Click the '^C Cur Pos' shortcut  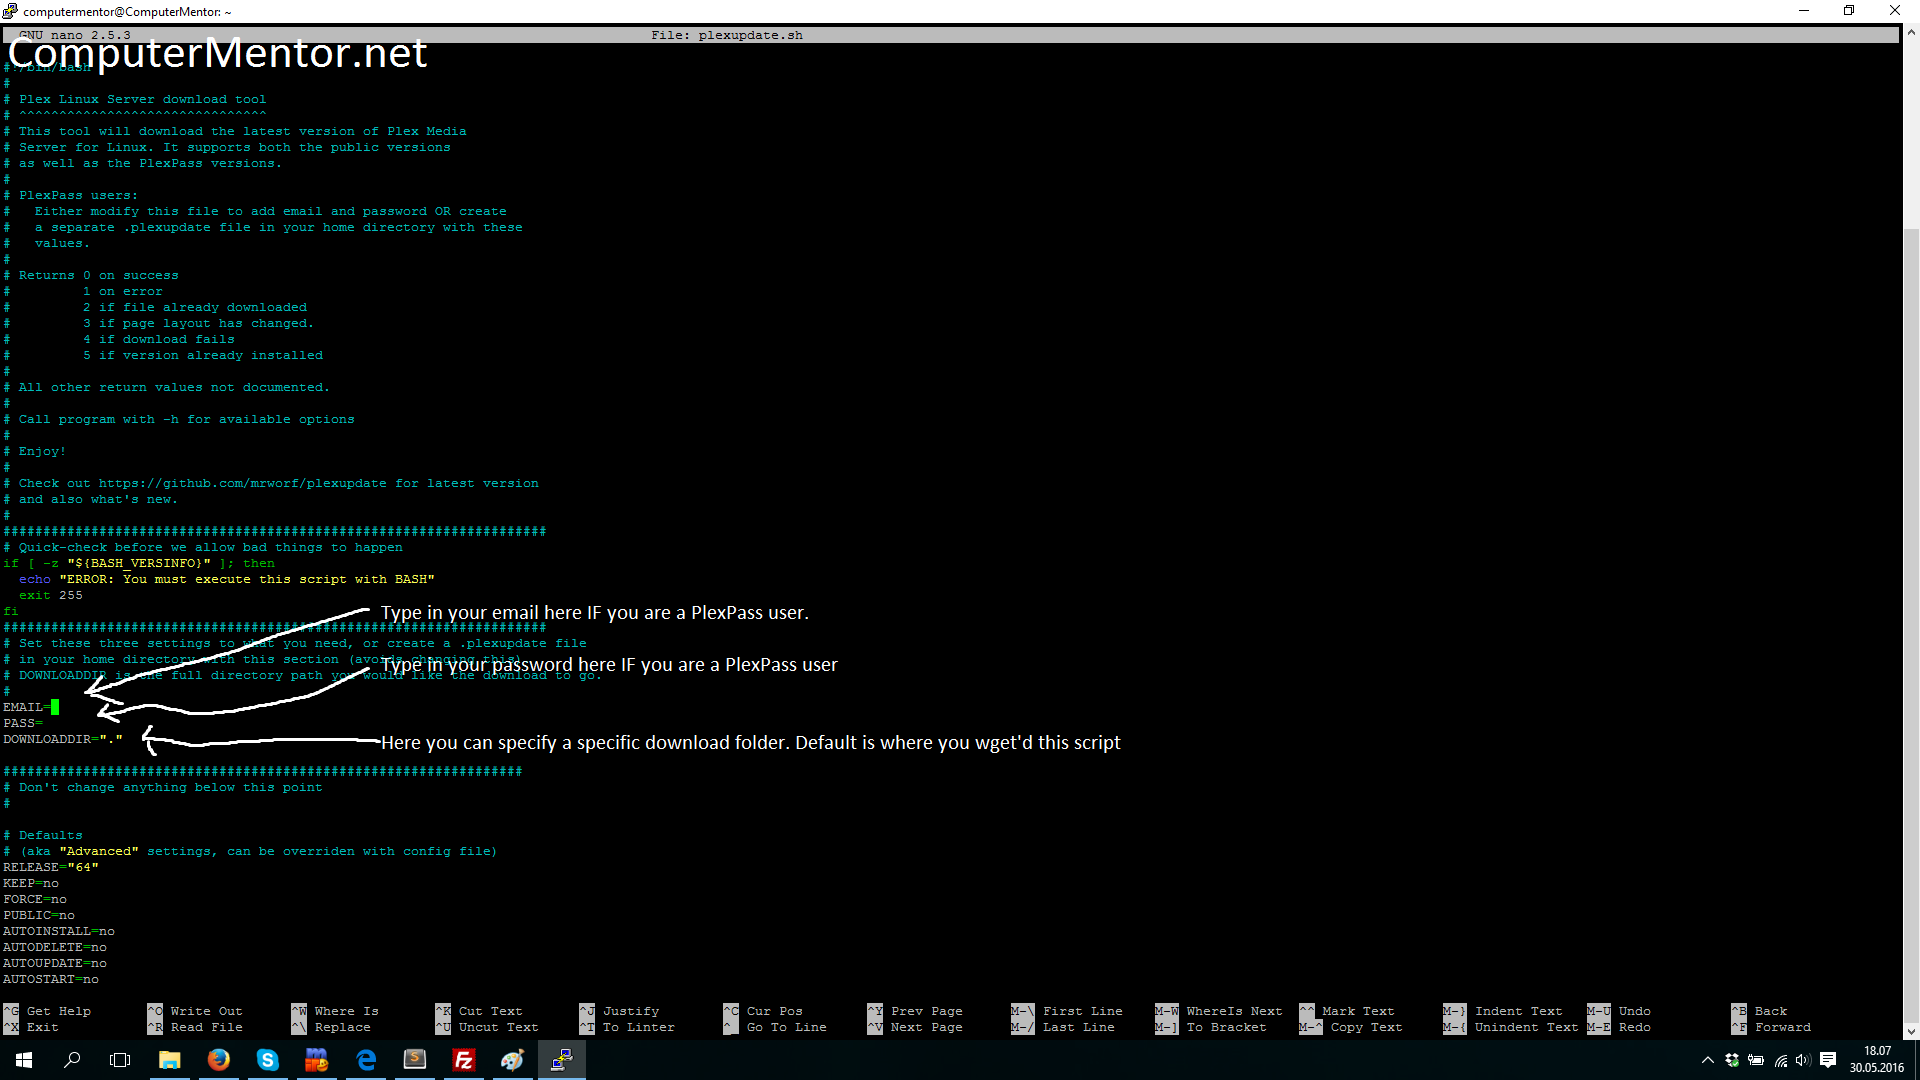click(763, 1011)
